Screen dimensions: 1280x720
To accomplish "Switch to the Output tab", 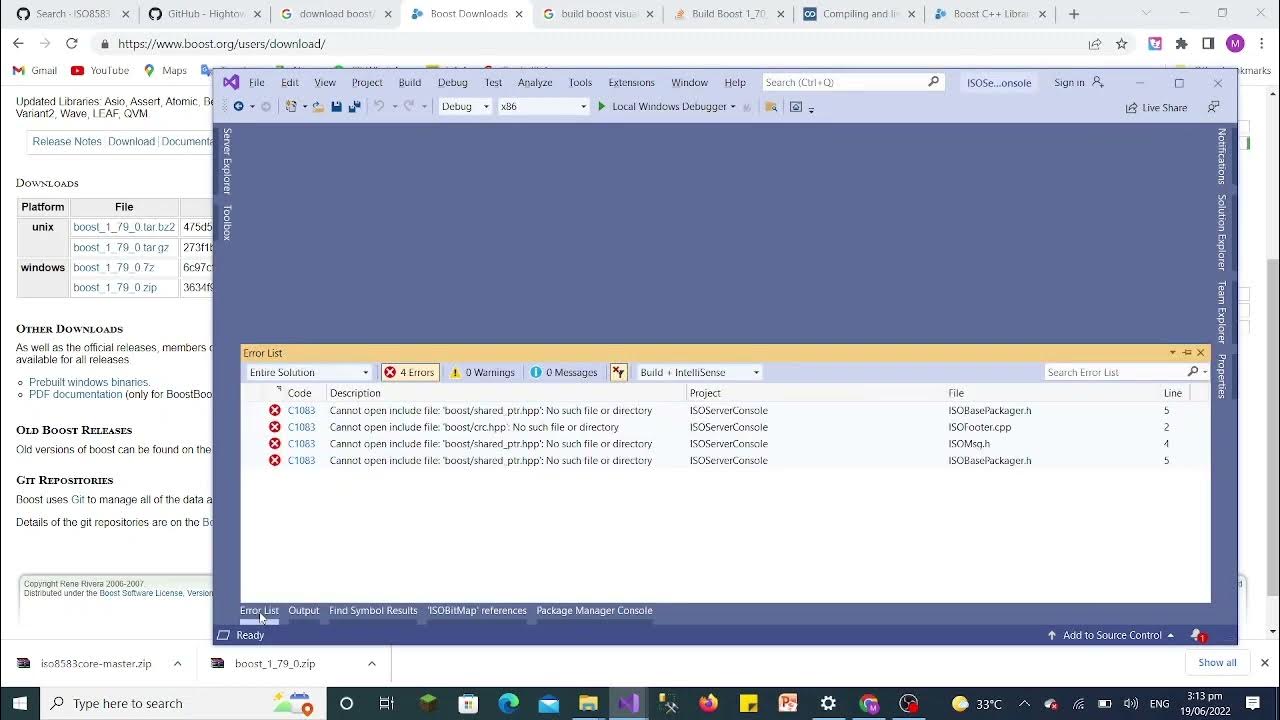I will point(304,610).
